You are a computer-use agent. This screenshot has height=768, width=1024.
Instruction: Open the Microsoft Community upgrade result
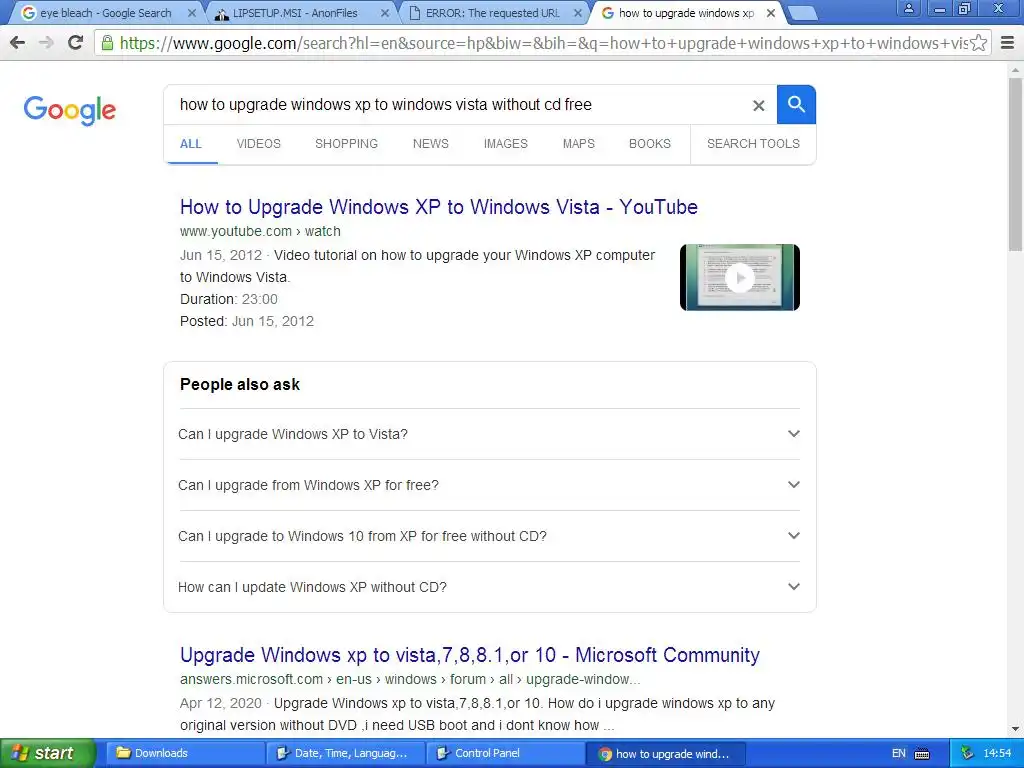470,655
